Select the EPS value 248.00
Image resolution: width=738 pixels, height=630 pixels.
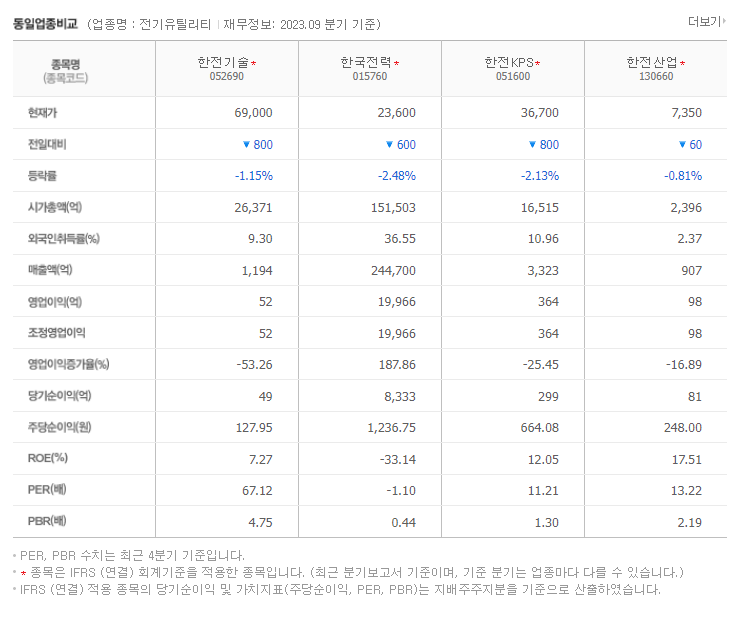point(682,428)
